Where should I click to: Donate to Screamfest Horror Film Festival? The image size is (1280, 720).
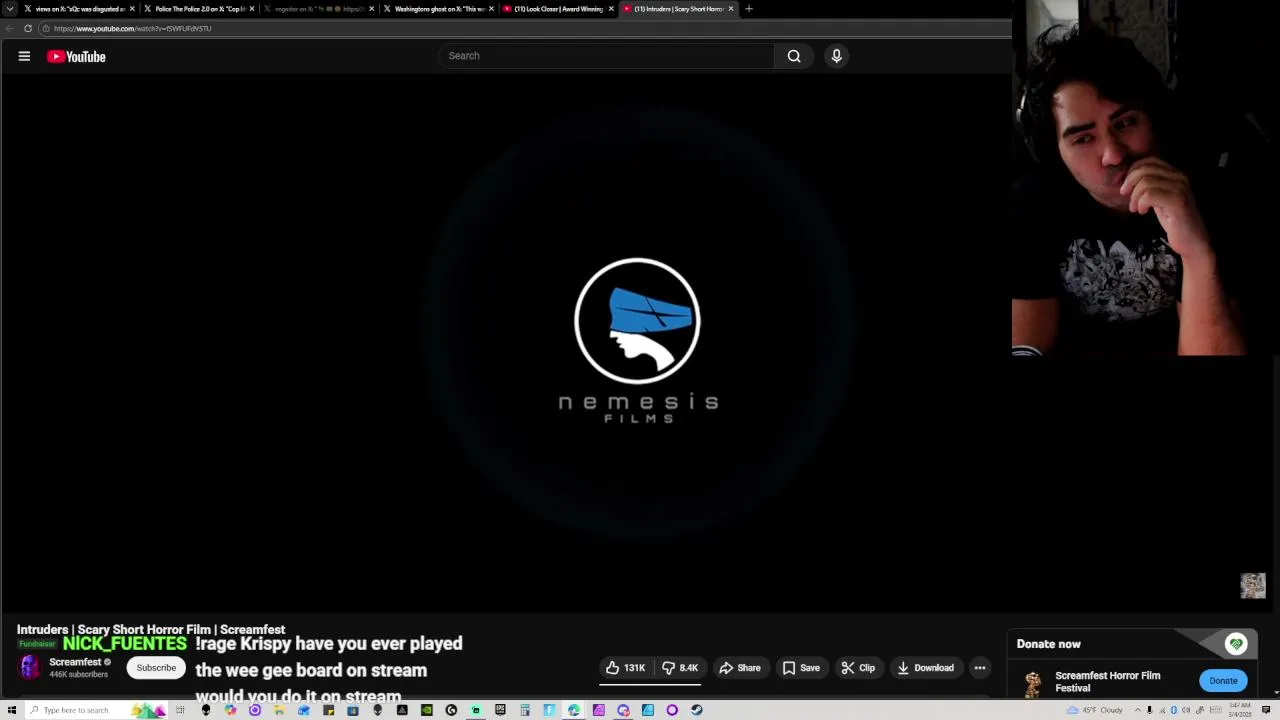click(1223, 681)
